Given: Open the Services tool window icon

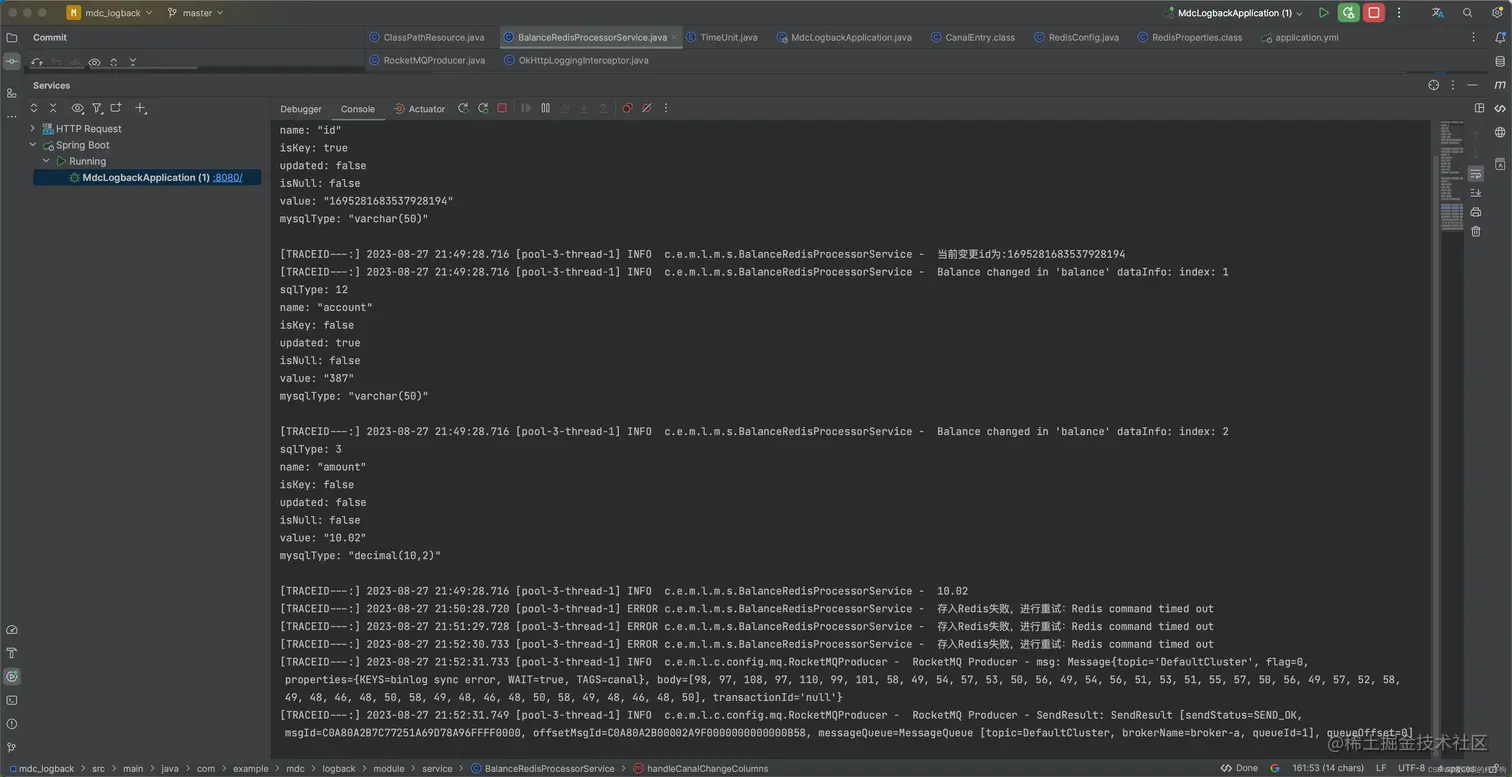Looking at the screenshot, I should pyautogui.click(x=12, y=676).
